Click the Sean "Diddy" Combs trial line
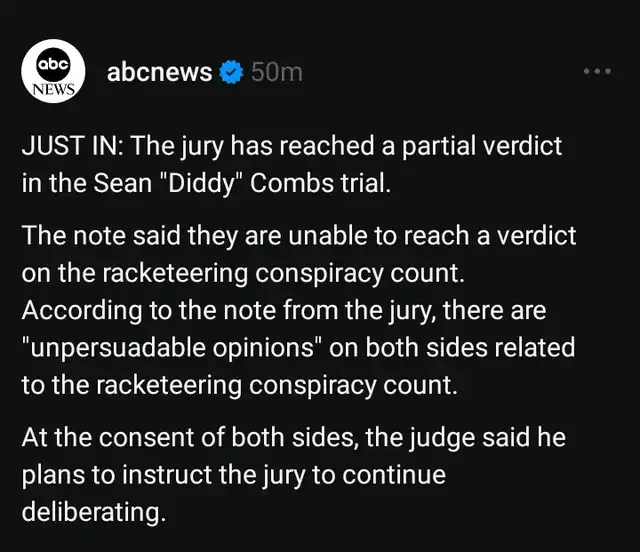 click(206, 183)
